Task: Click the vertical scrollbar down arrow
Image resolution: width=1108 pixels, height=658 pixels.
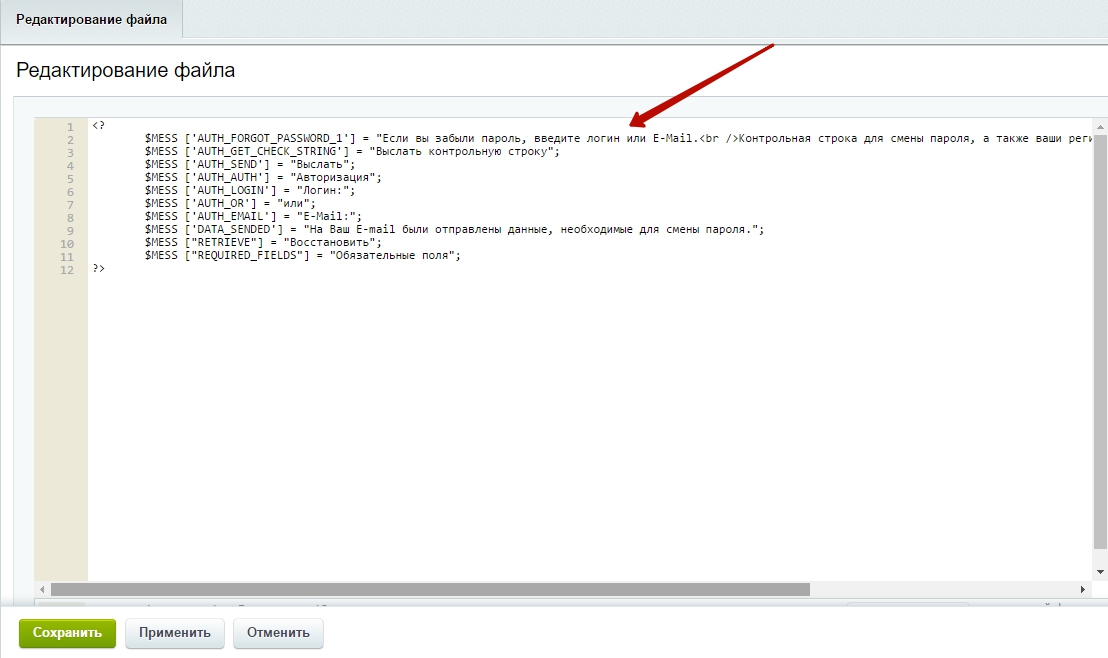Action: (1100, 571)
